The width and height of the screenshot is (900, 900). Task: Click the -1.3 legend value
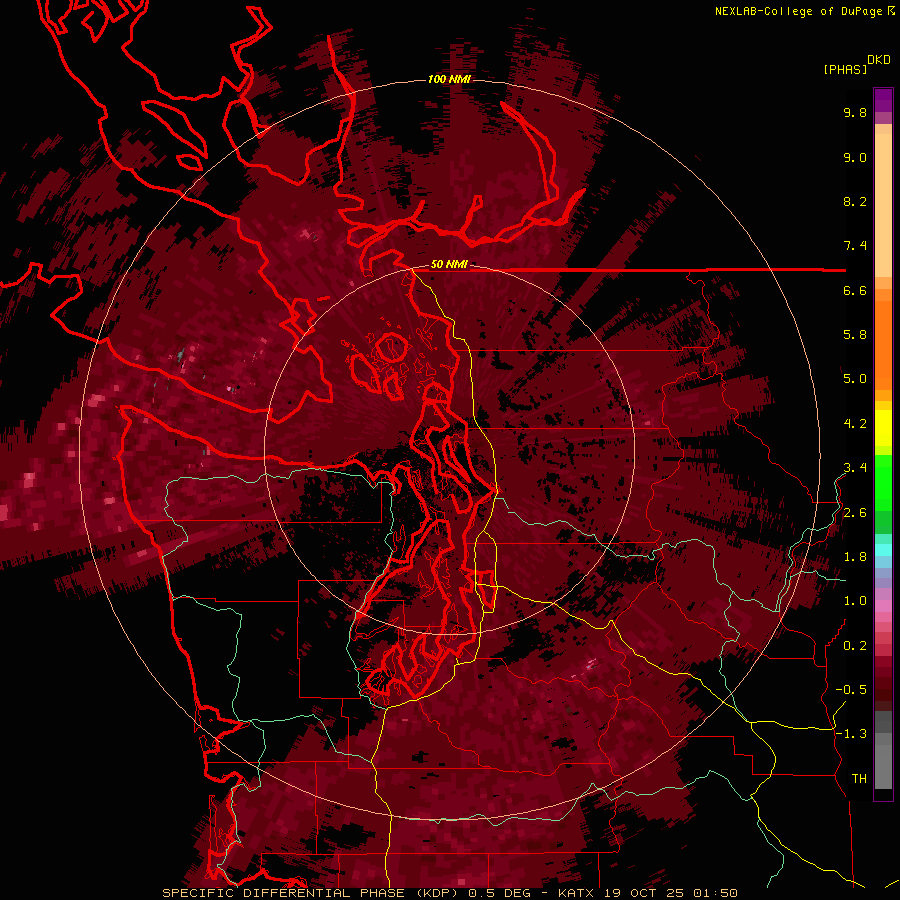point(851,734)
